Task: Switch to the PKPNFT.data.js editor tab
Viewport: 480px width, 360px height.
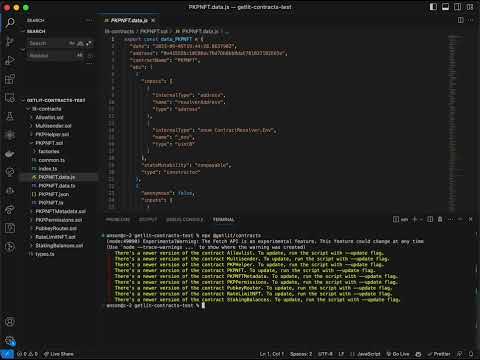Action: (129, 21)
